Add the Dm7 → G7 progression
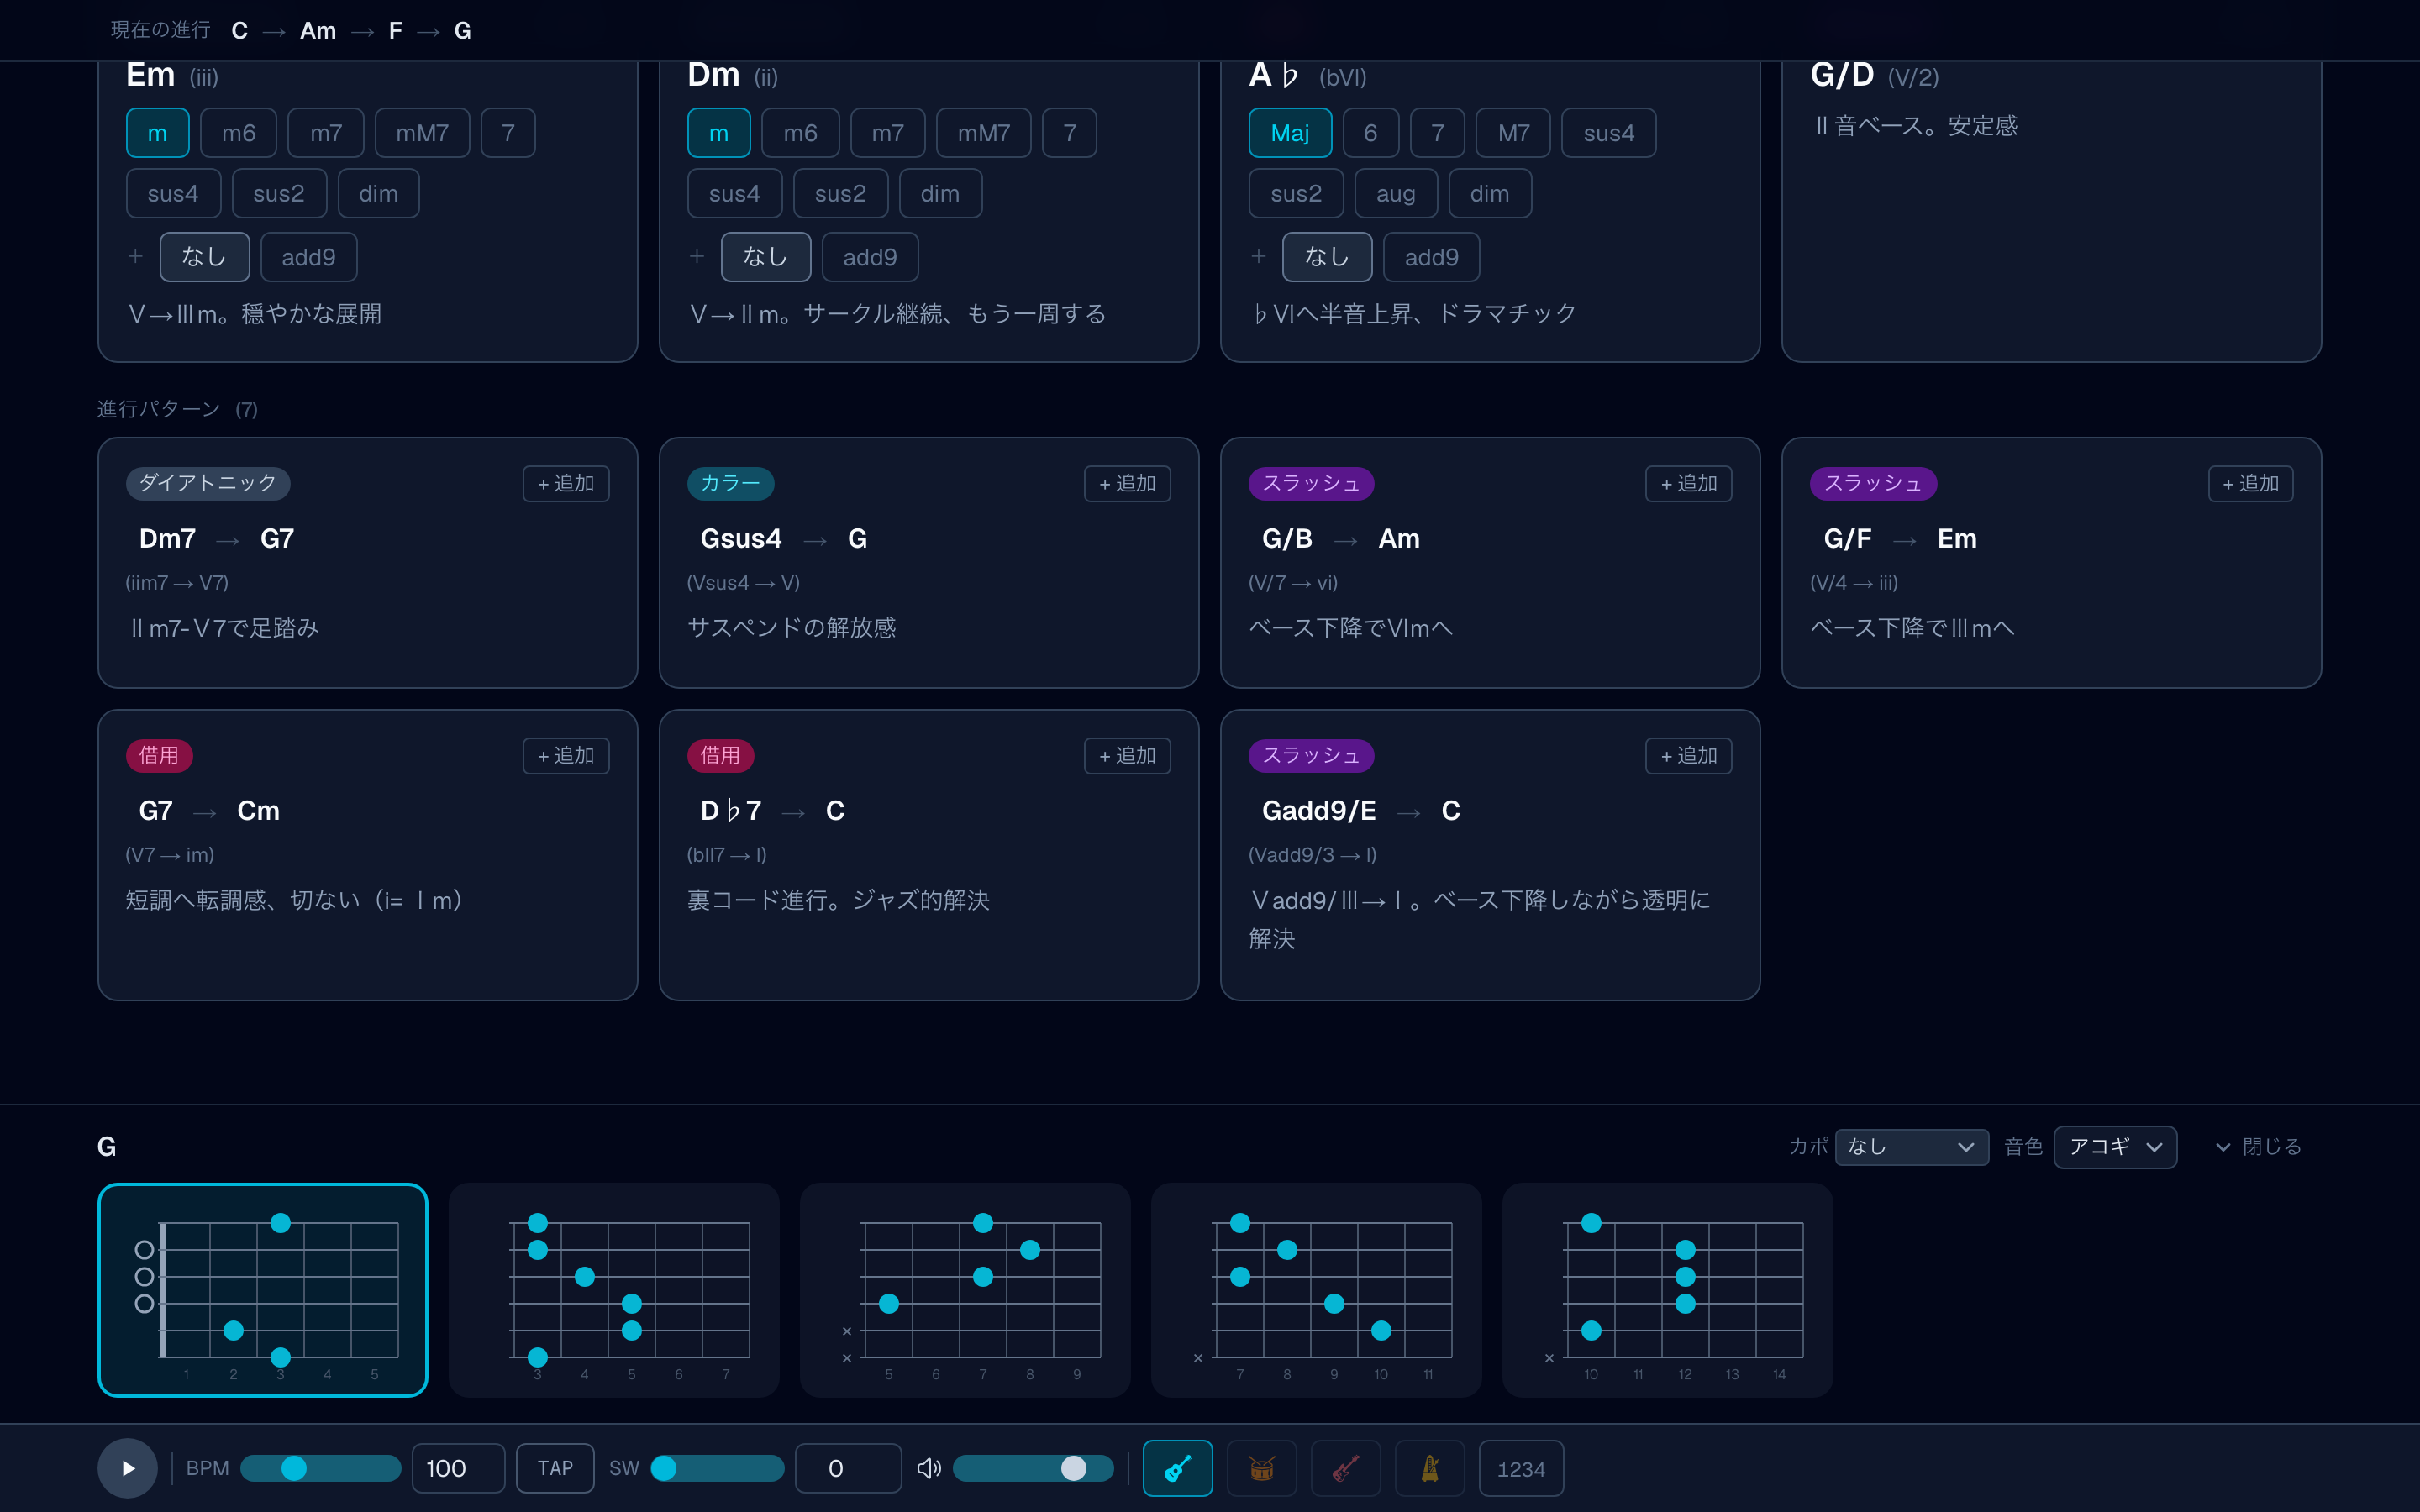The width and height of the screenshot is (2420, 1512). click(566, 483)
